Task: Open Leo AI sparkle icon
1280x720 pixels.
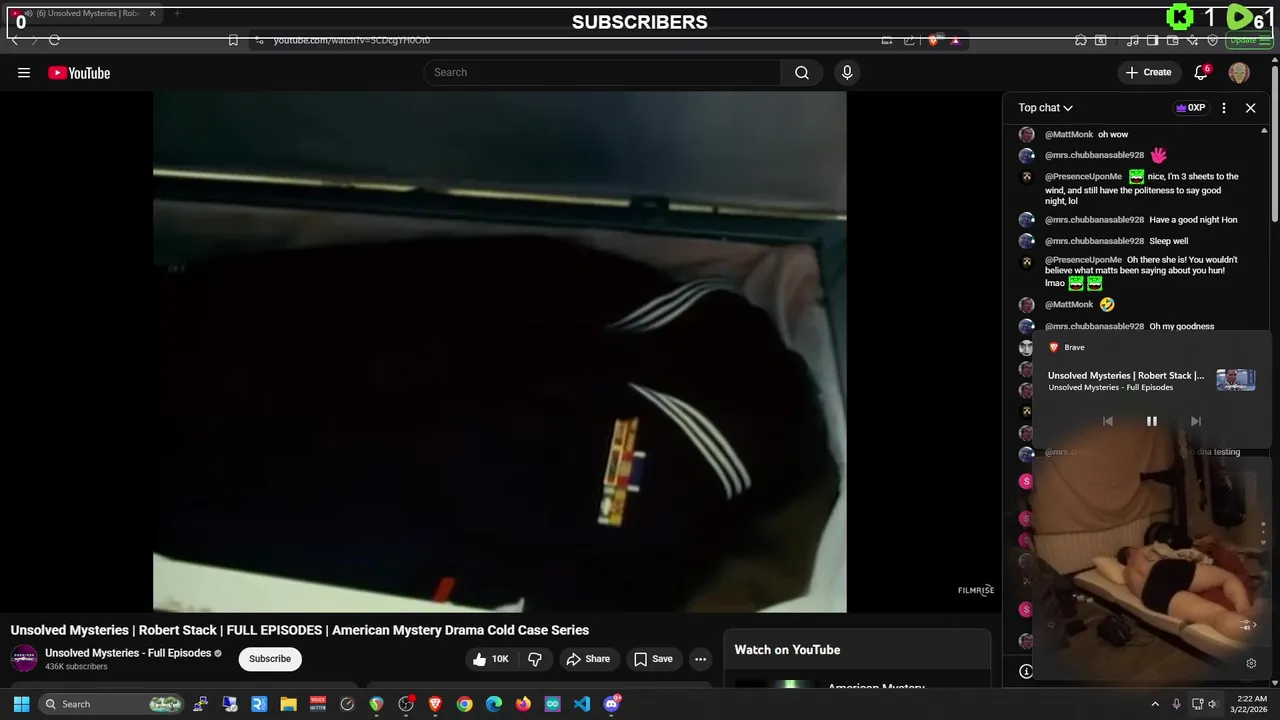Action: click(x=1192, y=40)
